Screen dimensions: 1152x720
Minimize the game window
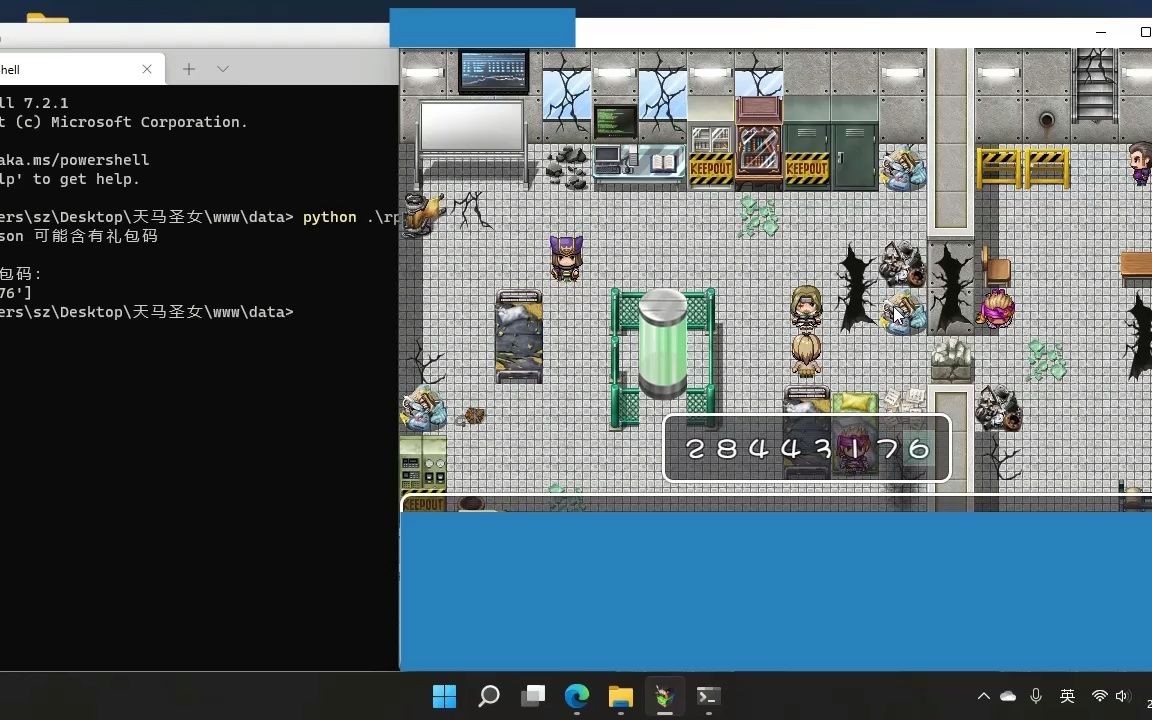(1101, 32)
